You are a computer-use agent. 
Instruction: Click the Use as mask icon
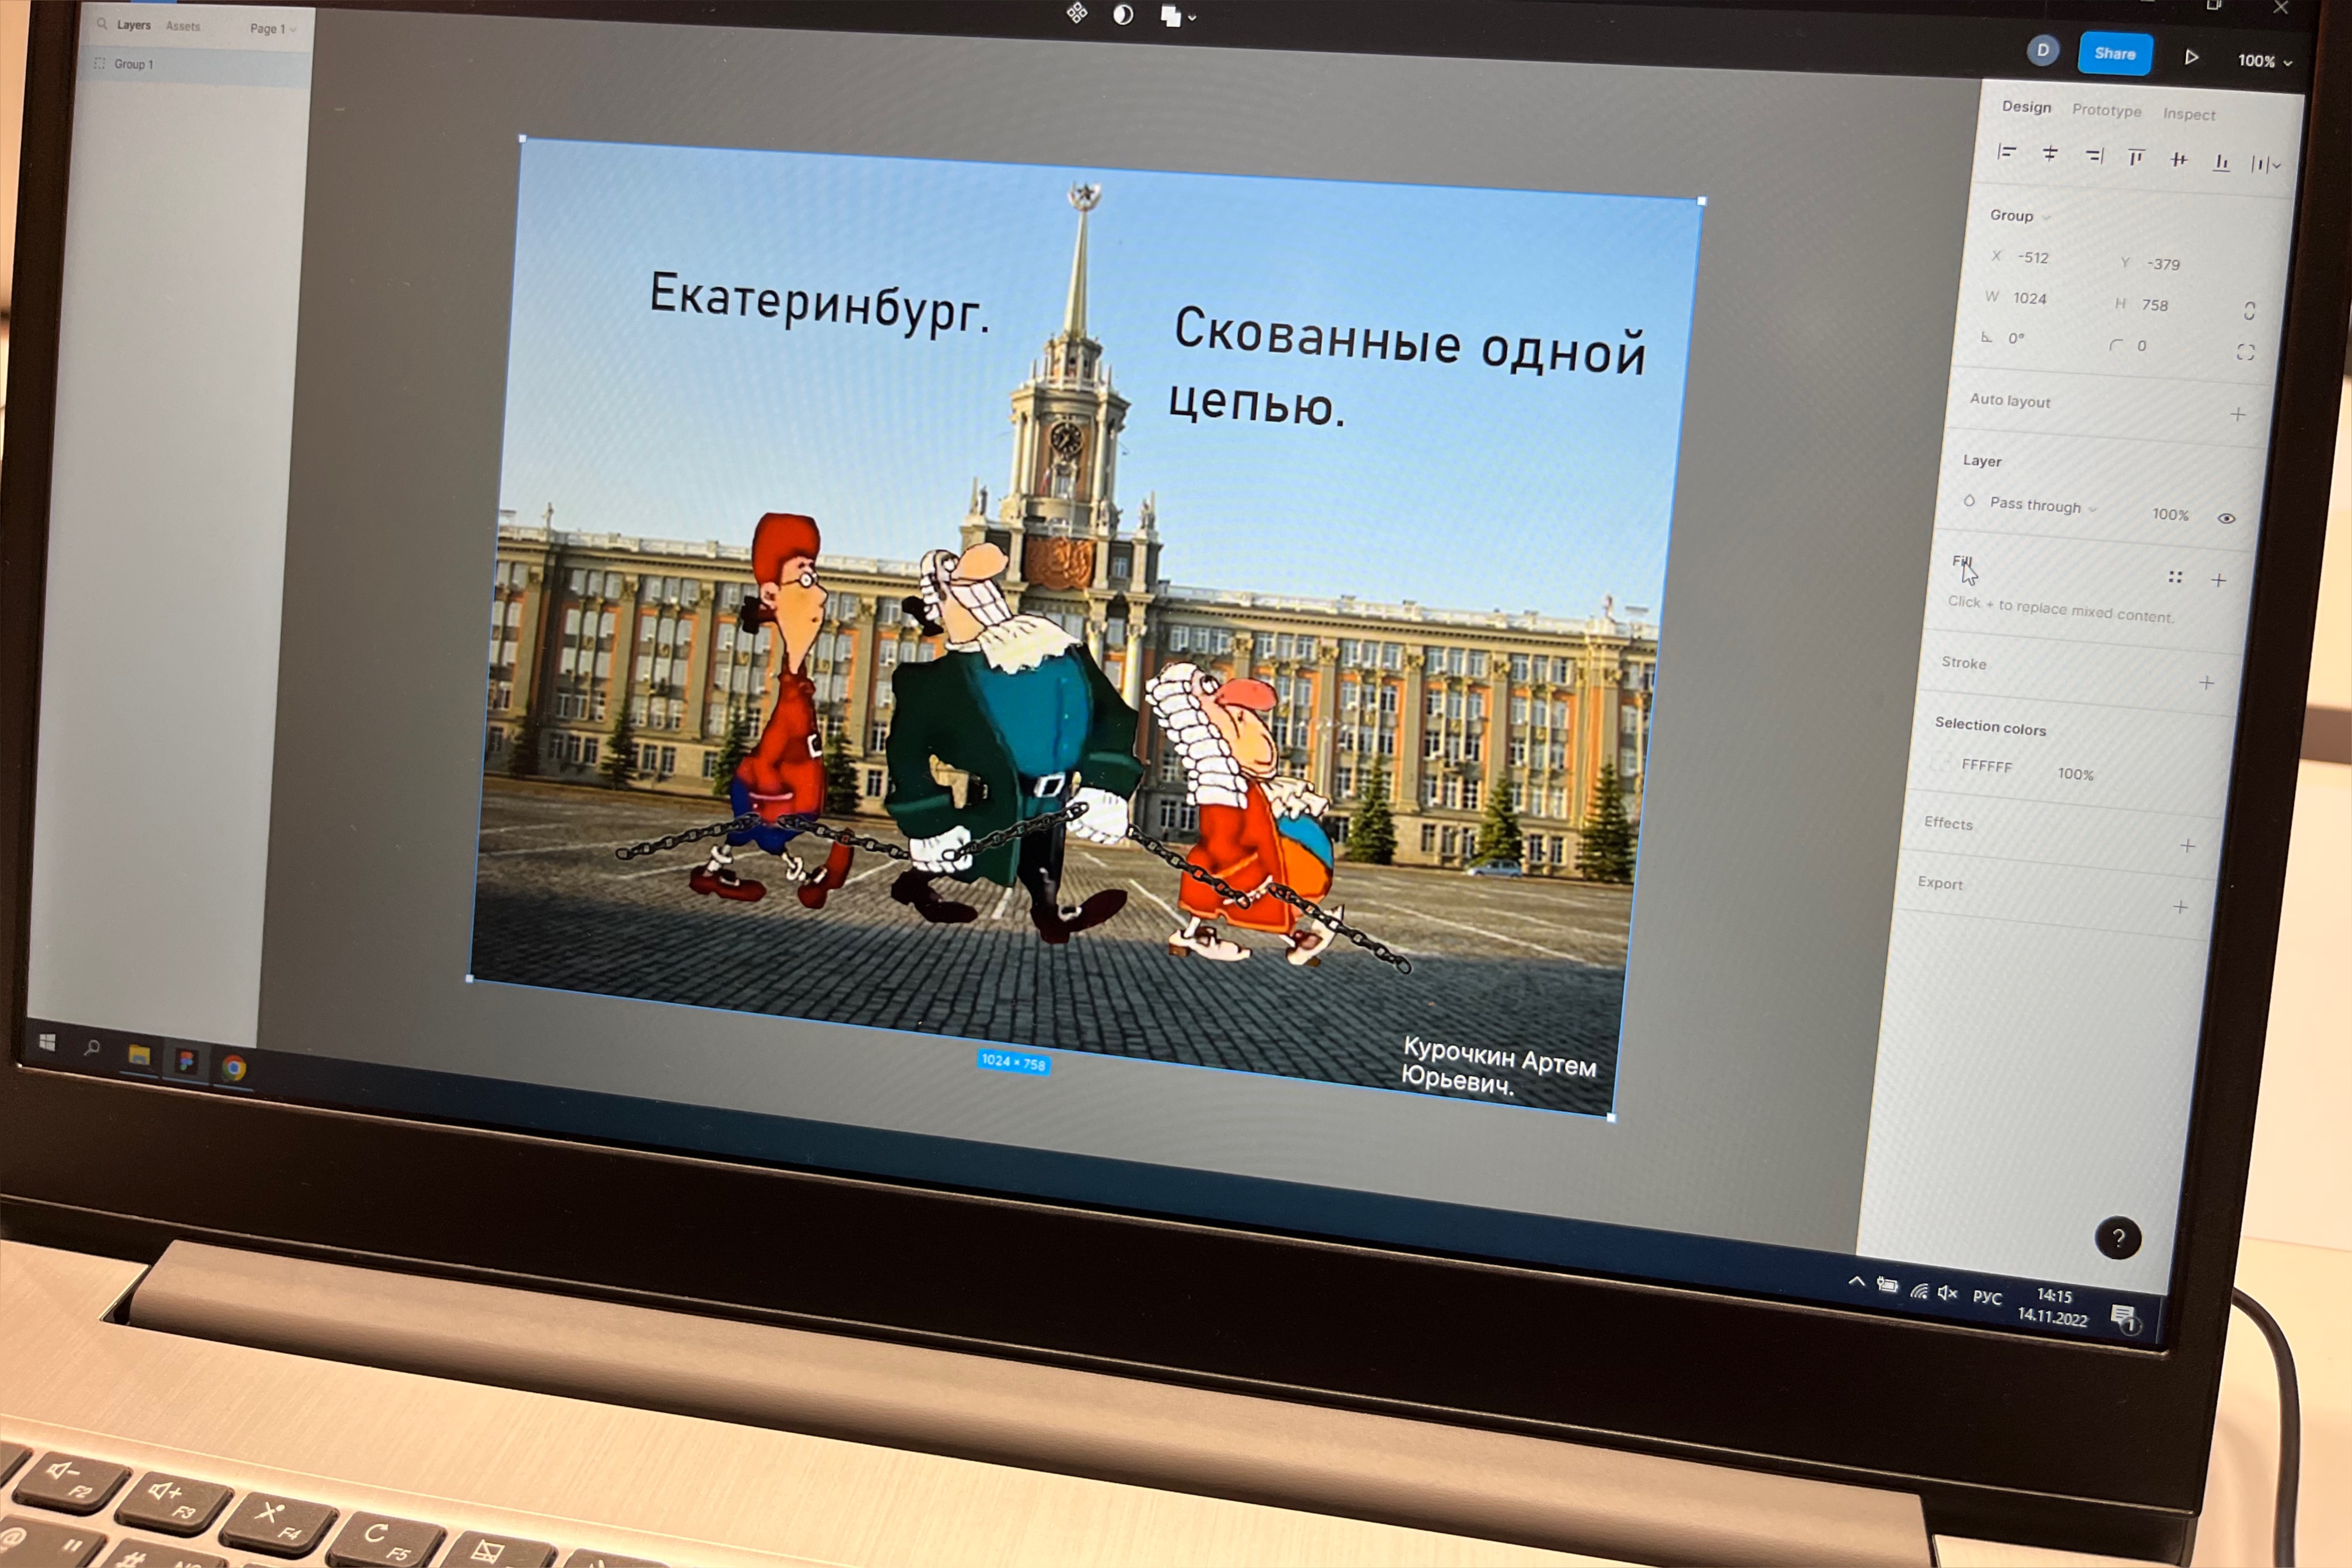1123,15
